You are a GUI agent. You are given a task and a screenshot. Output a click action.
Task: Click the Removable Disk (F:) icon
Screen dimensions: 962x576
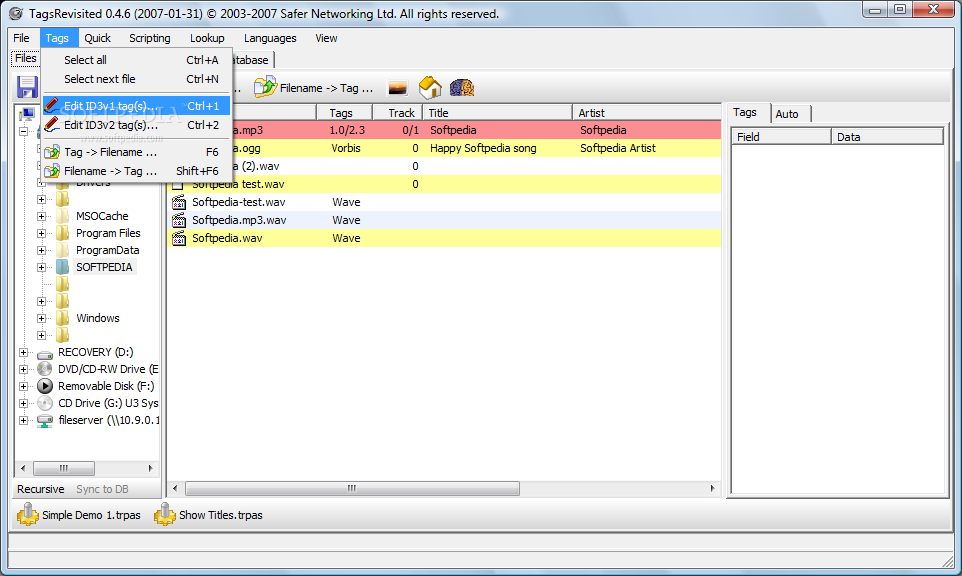[45, 386]
